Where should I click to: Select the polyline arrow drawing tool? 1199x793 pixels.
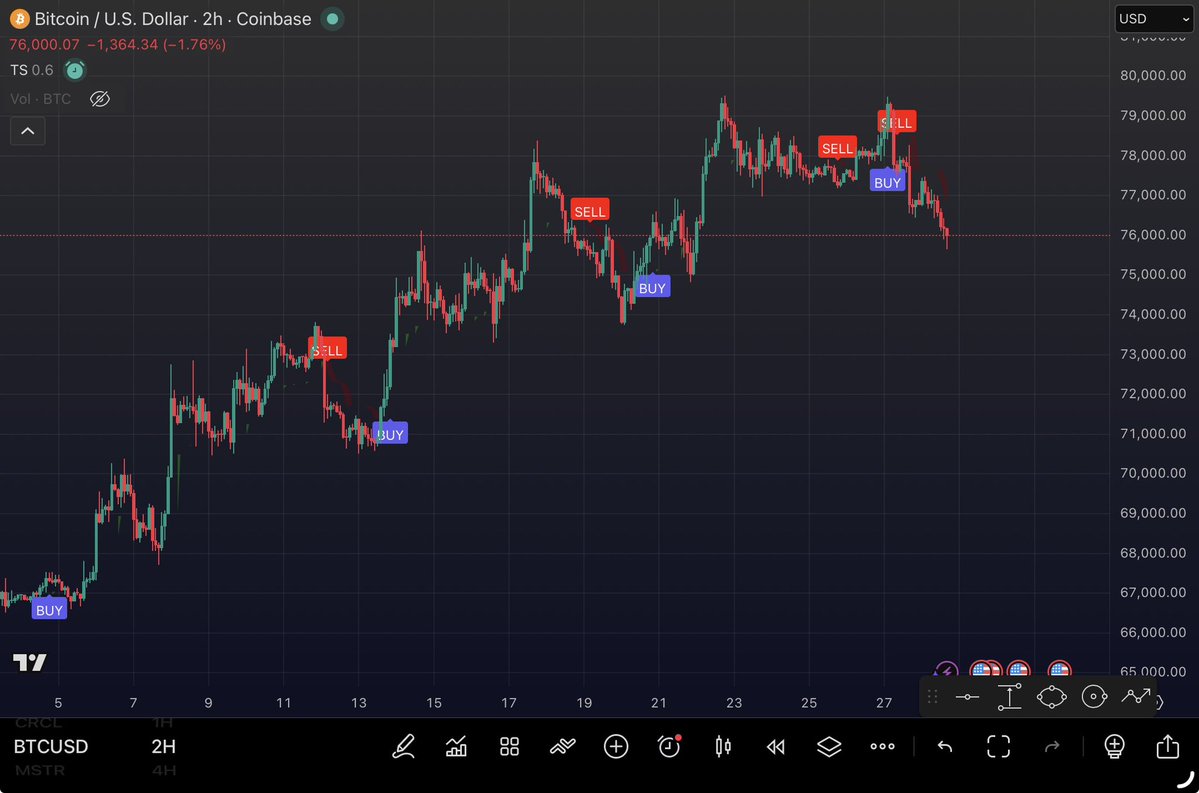click(1136, 697)
